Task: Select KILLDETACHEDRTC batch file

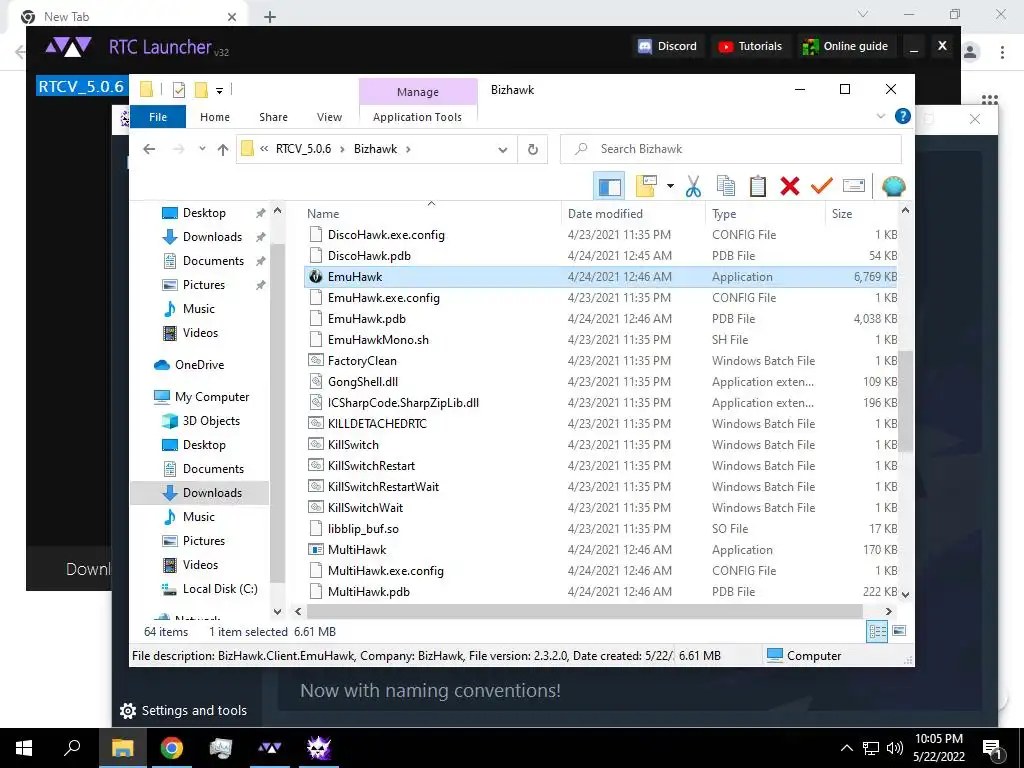Action: (601, 424)
